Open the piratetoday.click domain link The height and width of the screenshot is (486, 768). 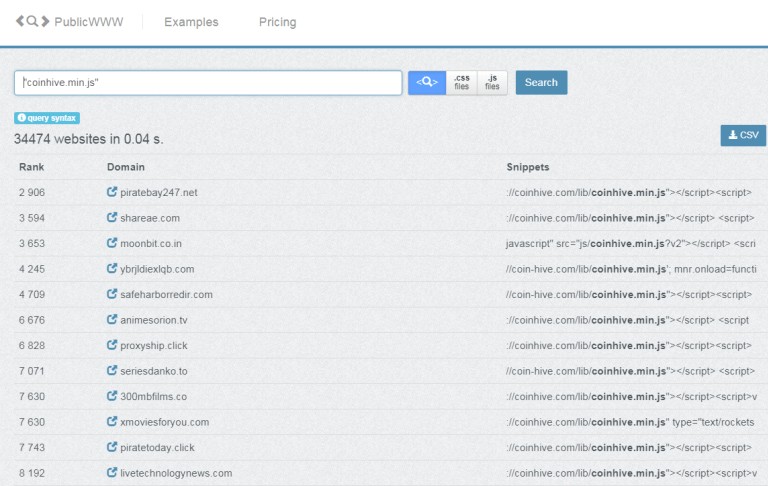click(157, 447)
